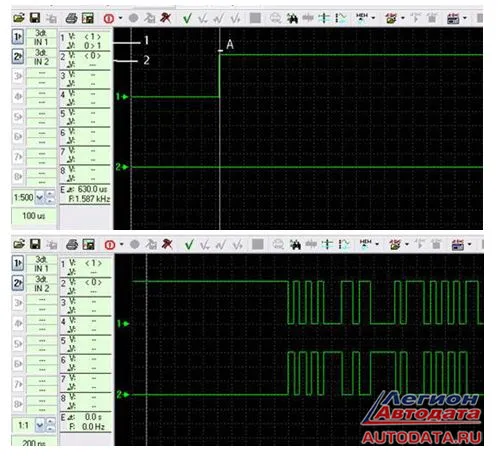498x456 pixels.
Task: Click the IN 1 input label in bottom window
Action: [x=41, y=268]
